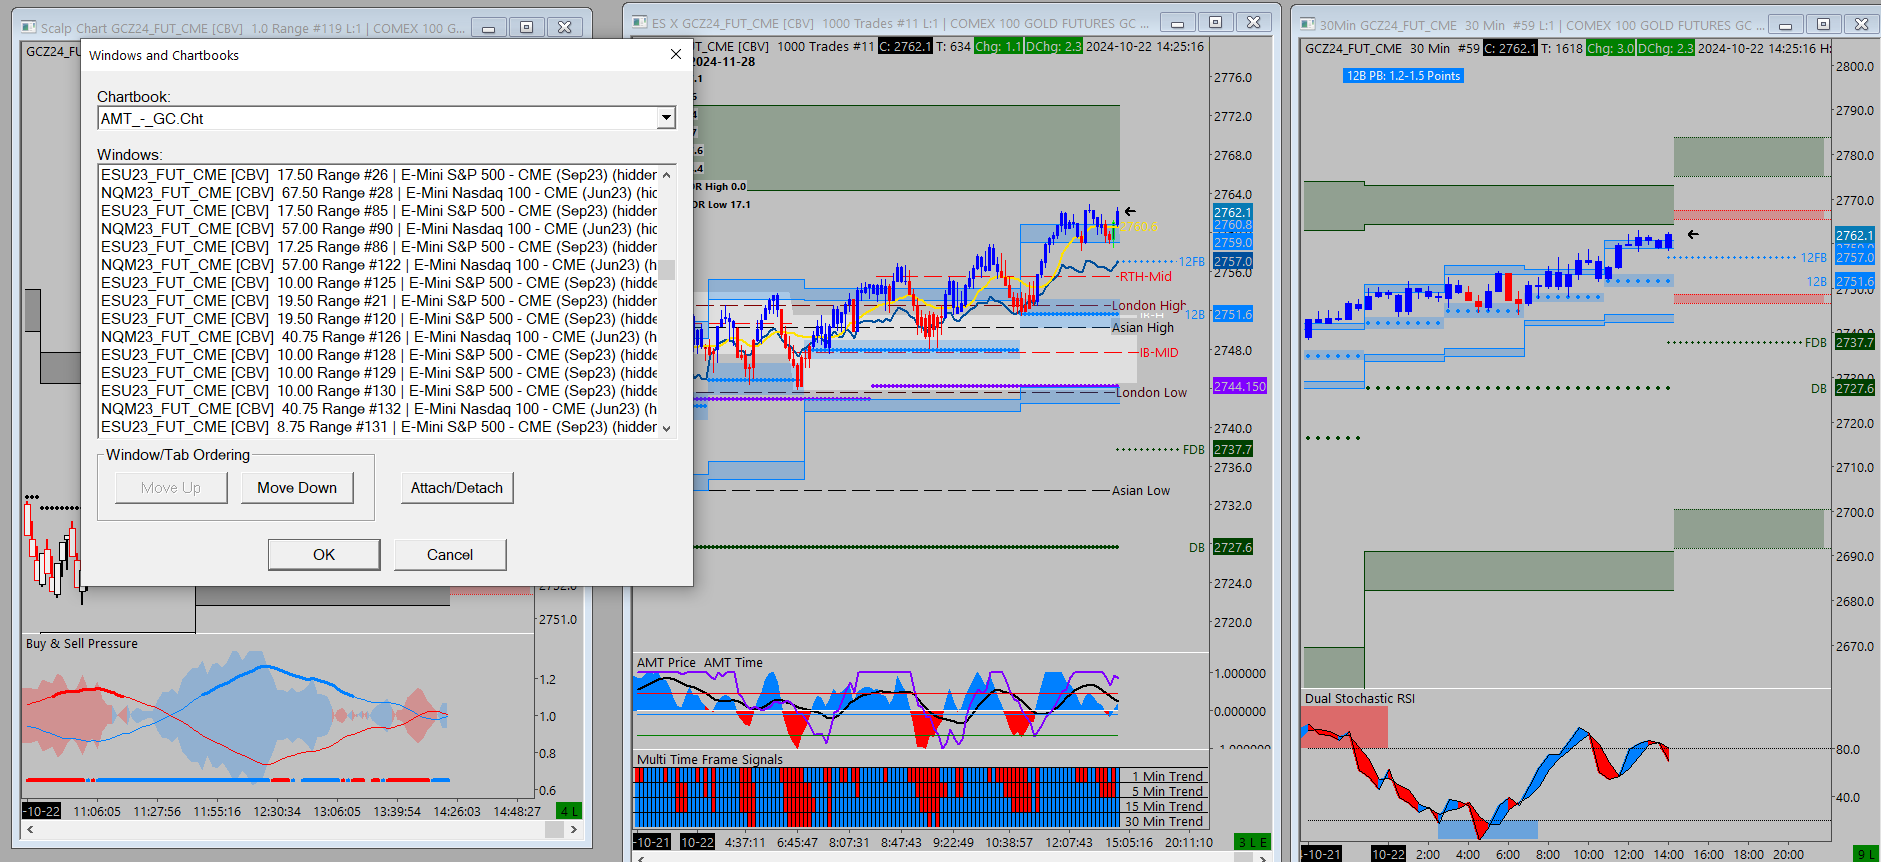The height and width of the screenshot is (862, 1881).
Task: Click the Scalp Chart window title icon
Action: point(29,28)
